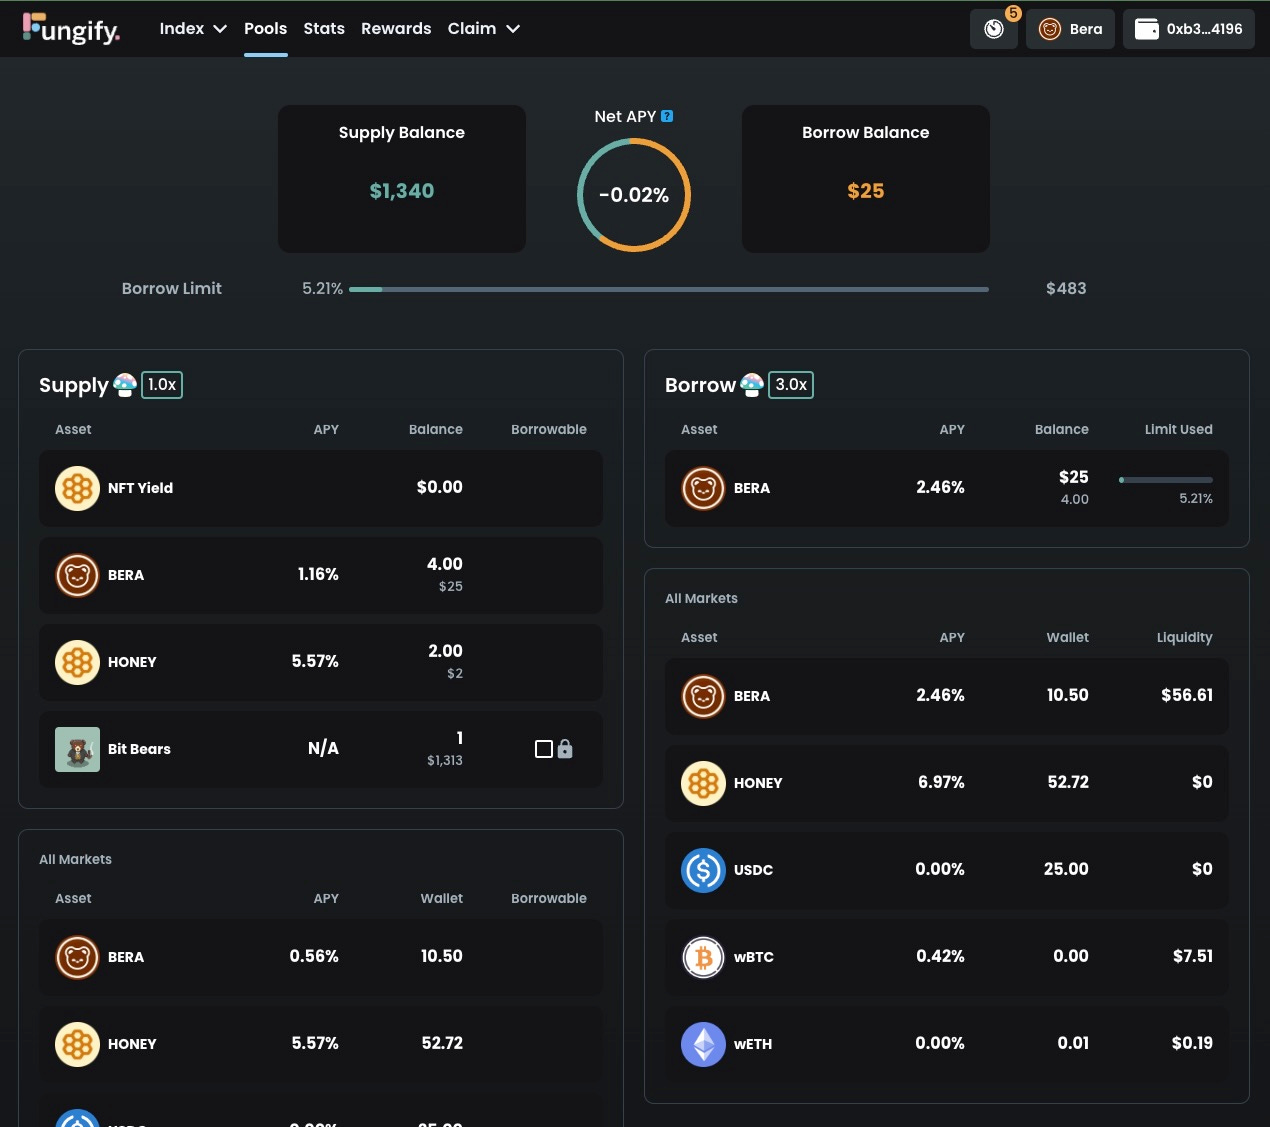Click the Supply Balance card
1270x1127 pixels.
point(402,179)
